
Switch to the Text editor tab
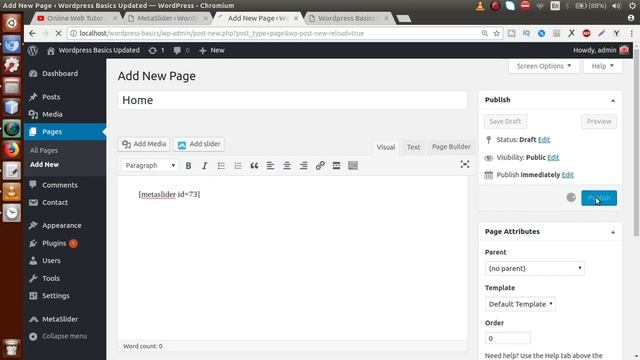point(413,147)
